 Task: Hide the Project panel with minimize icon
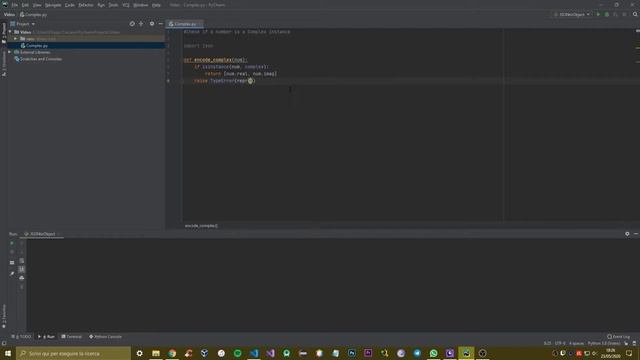point(160,24)
